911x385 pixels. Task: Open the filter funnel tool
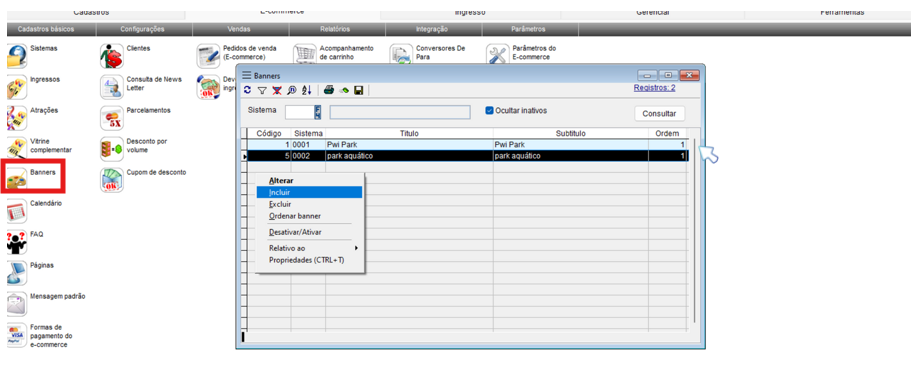coord(262,90)
